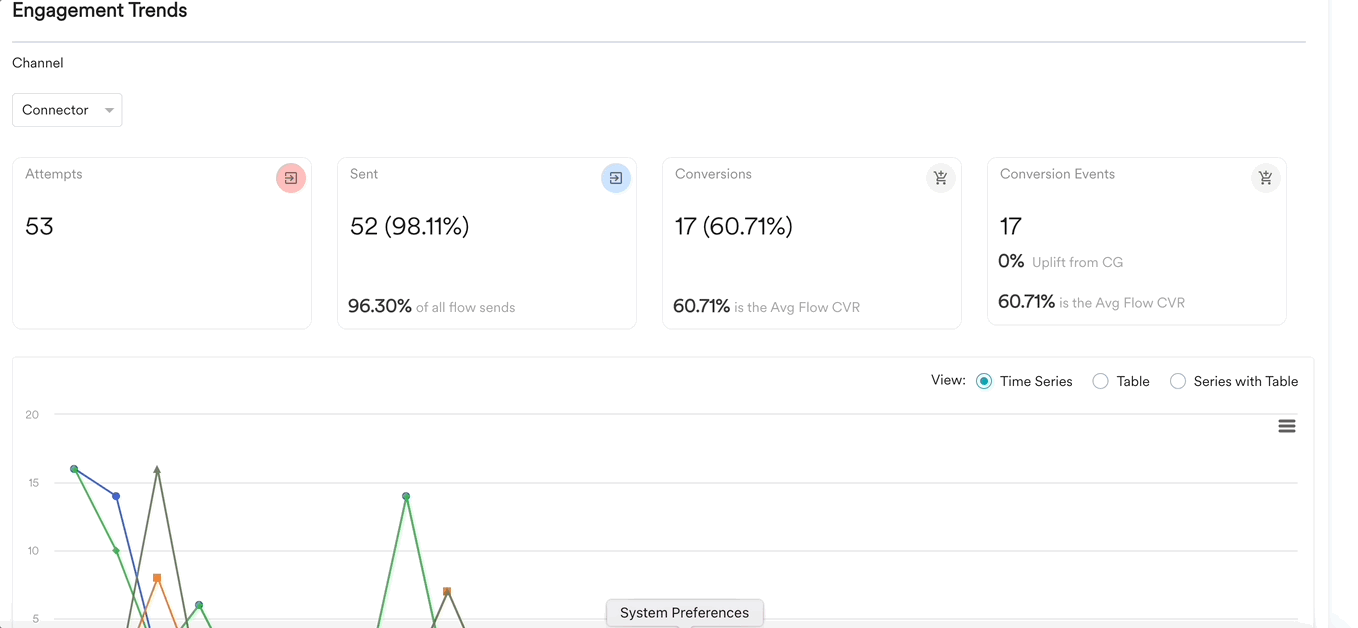Open the chart context menu via hamburger icon
Screen dimensions: 1358x628
1287,425
